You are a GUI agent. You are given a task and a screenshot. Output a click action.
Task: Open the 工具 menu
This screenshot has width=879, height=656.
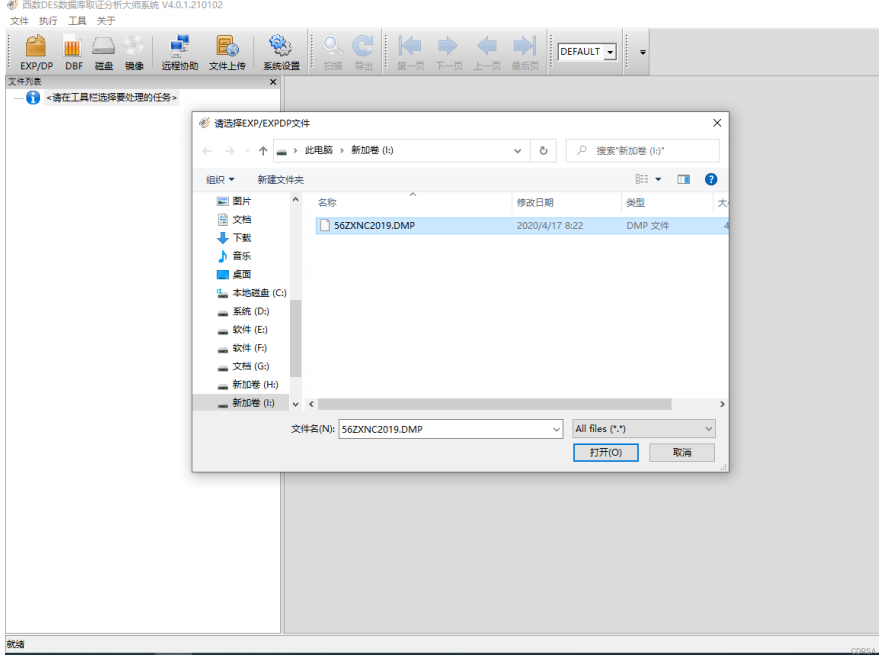pyautogui.click(x=77, y=20)
